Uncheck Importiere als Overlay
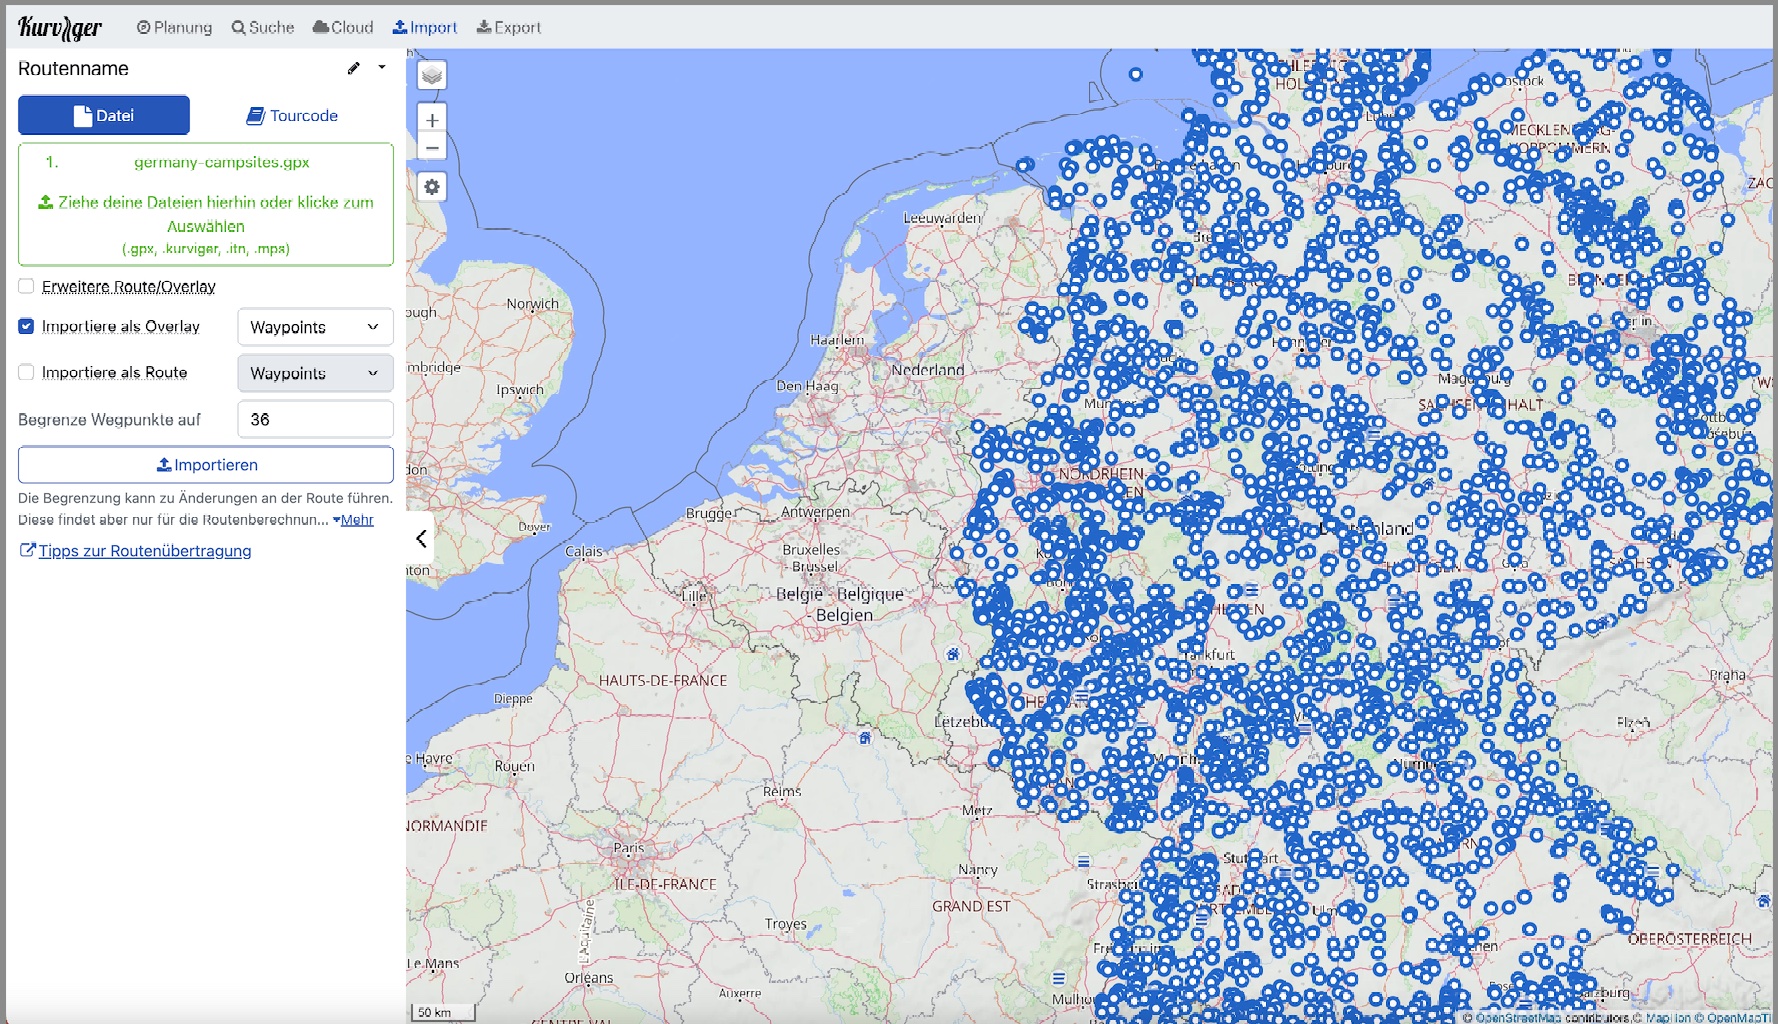 (26, 326)
